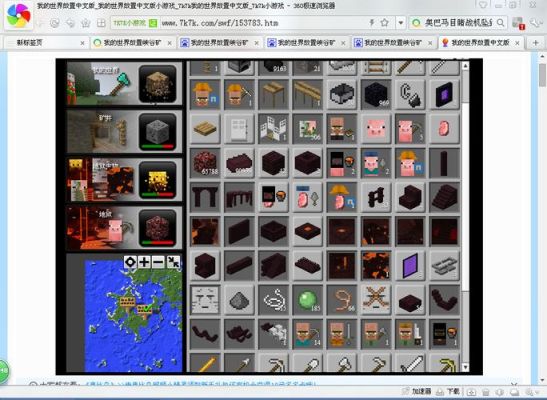The image size is (547, 400).
Task: Click the stone block in the 矿井 card
Action: 157,132
